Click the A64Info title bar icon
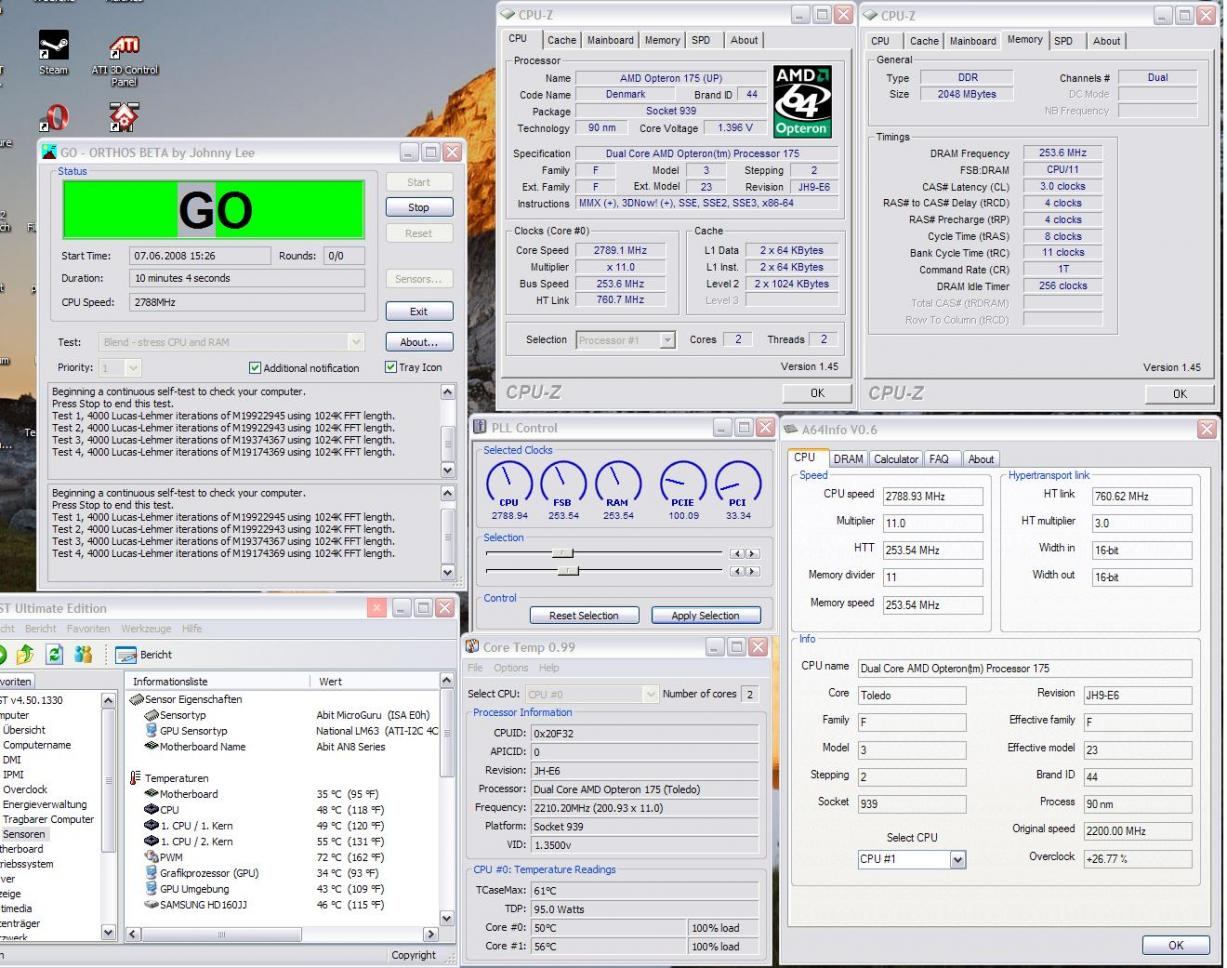The width and height of the screenshot is (1227, 968). click(x=792, y=428)
